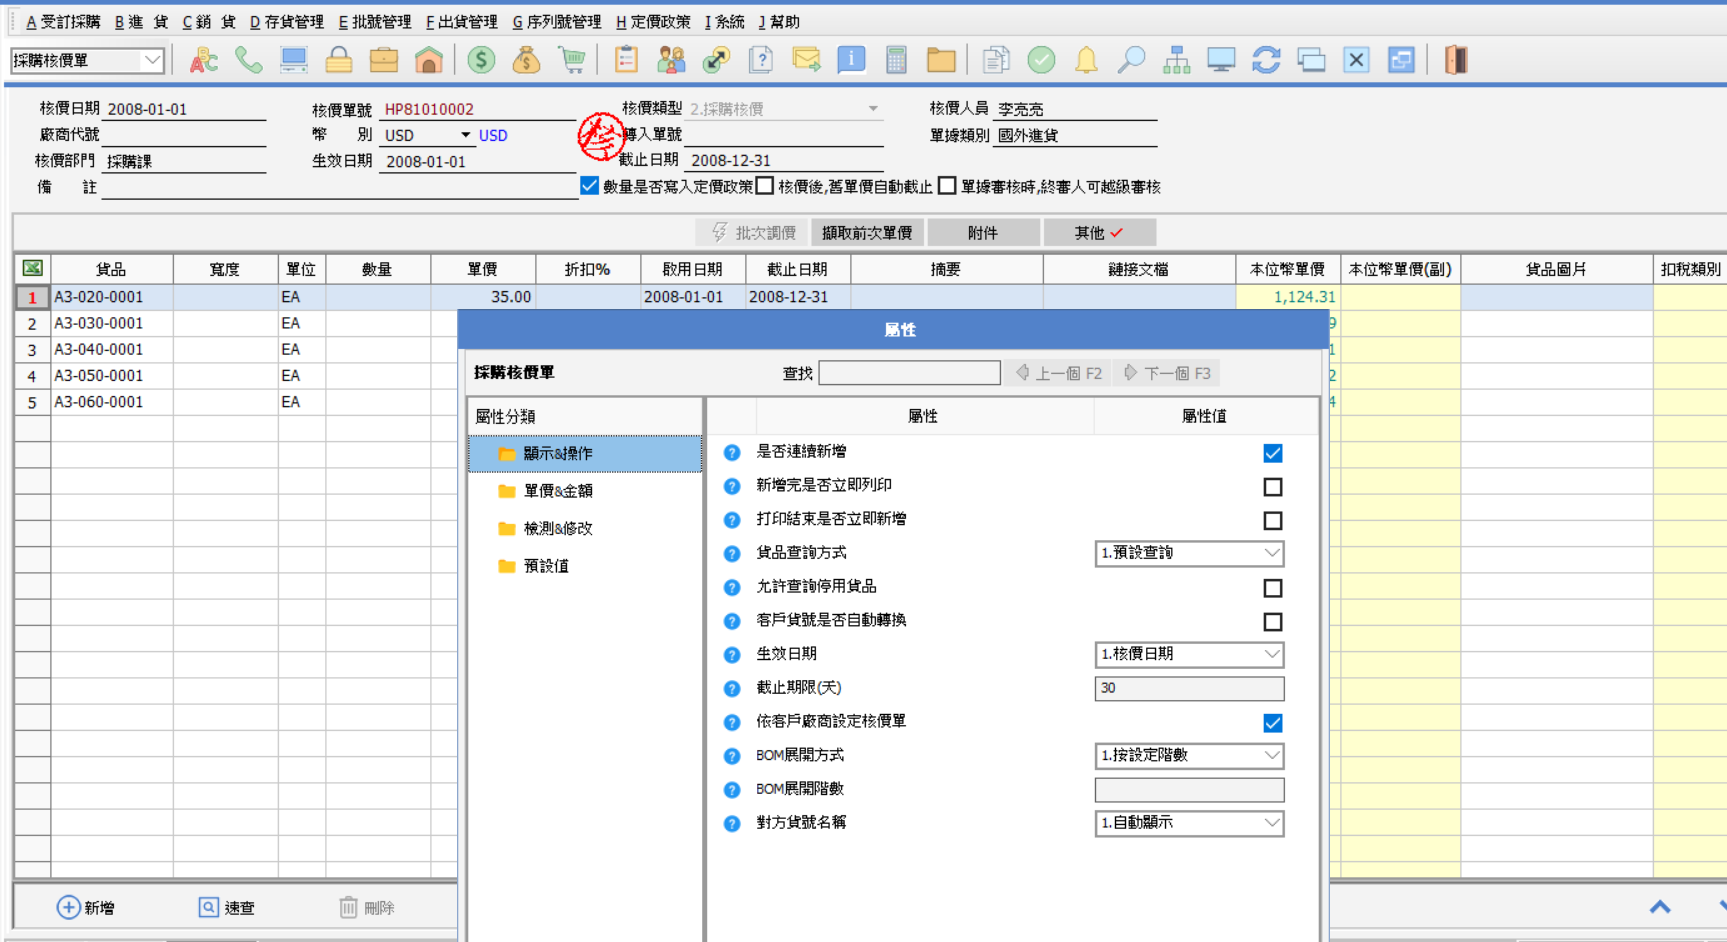Click the green dollar coin icon
The height and width of the screenshot is (942, 1727).
[481, 61]
